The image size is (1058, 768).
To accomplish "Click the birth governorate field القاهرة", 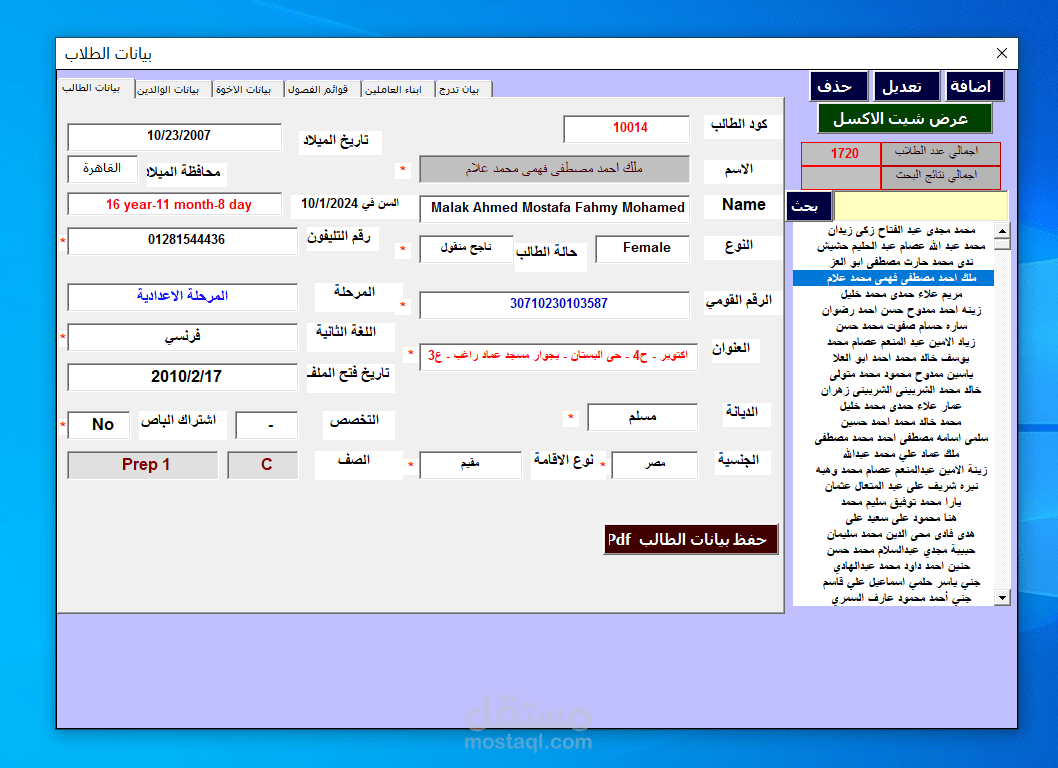I will [x=103, y=169].
